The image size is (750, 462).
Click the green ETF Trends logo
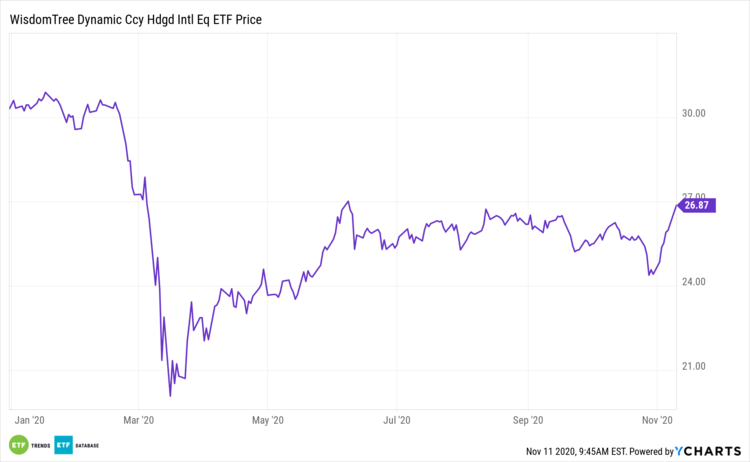click(18, 444)
